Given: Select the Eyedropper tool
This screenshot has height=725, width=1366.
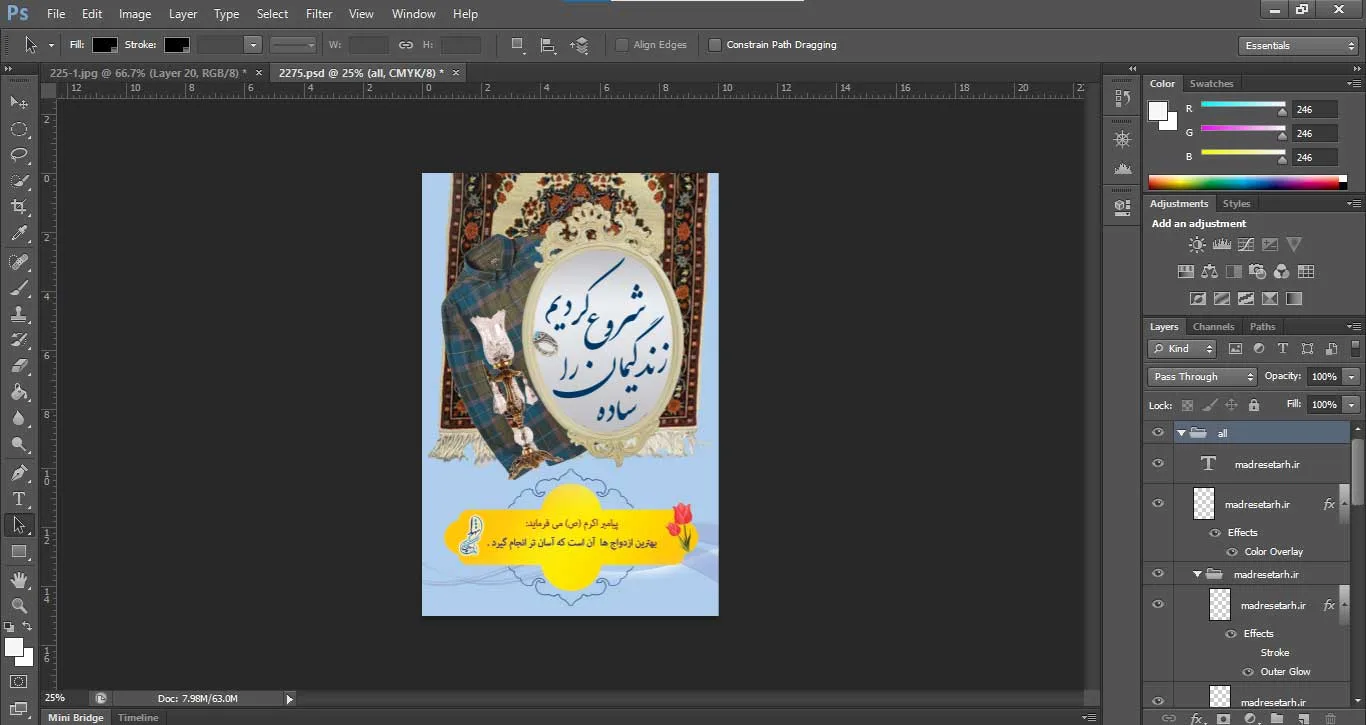Looking at the screenshot, I should 19,234.
